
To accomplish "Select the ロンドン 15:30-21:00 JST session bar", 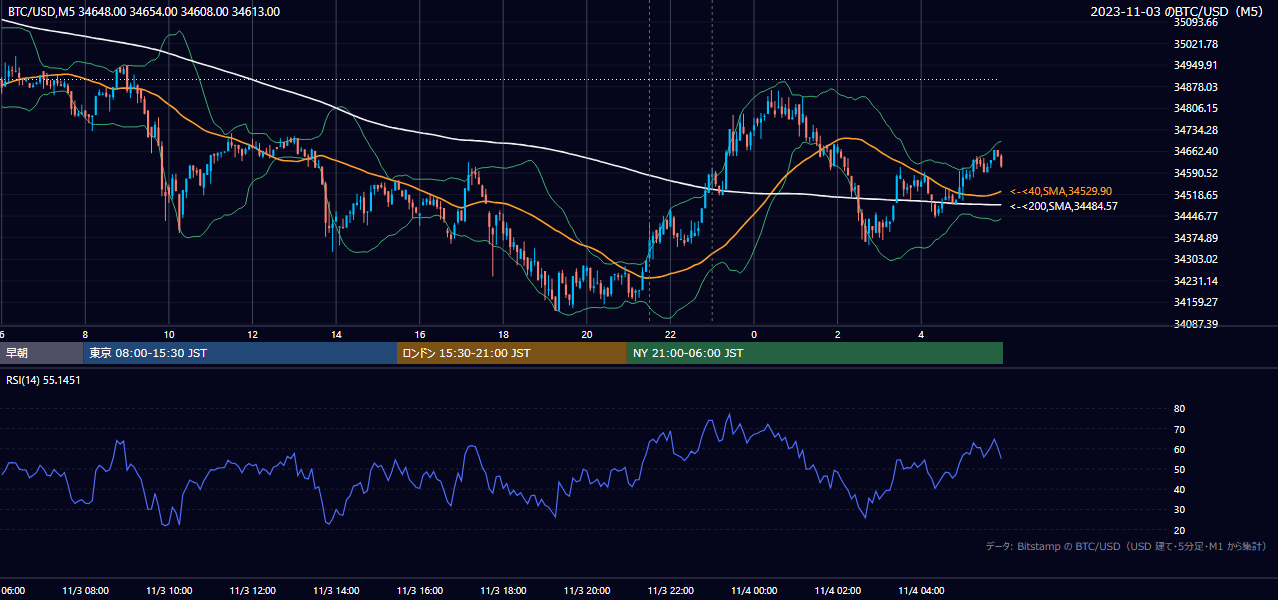I will 512,353.
